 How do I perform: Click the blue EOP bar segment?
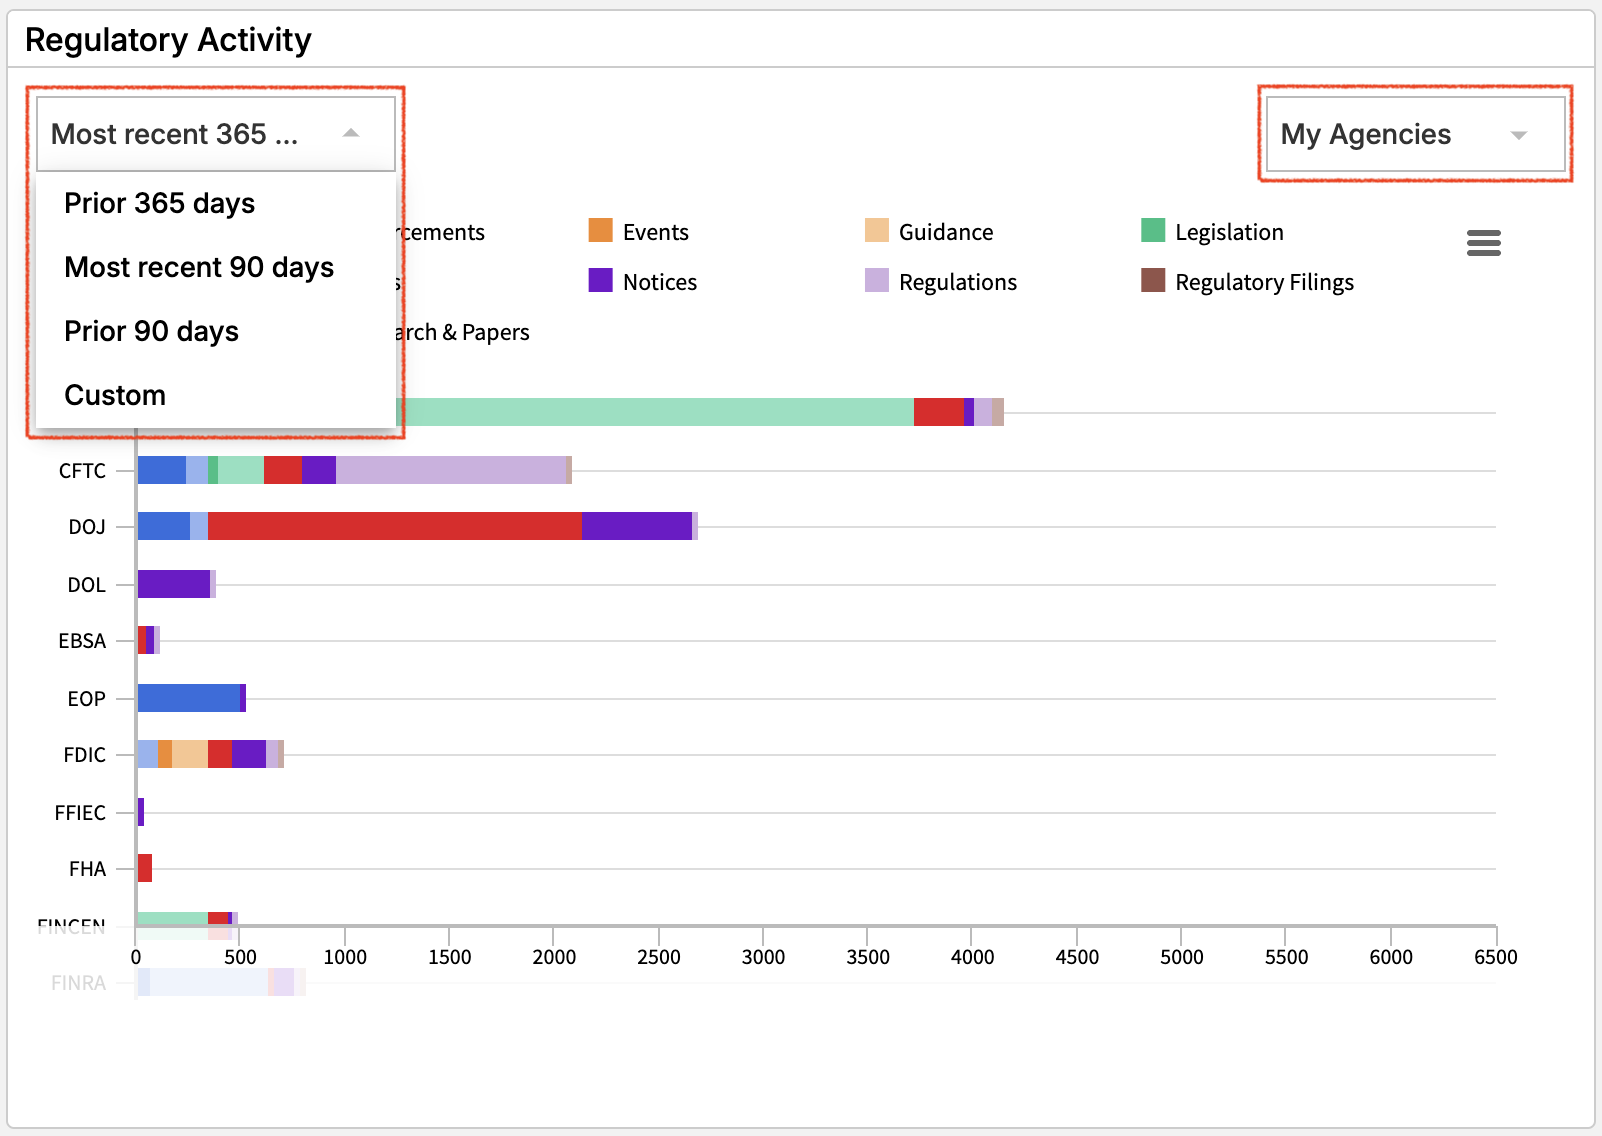point(188,698)
